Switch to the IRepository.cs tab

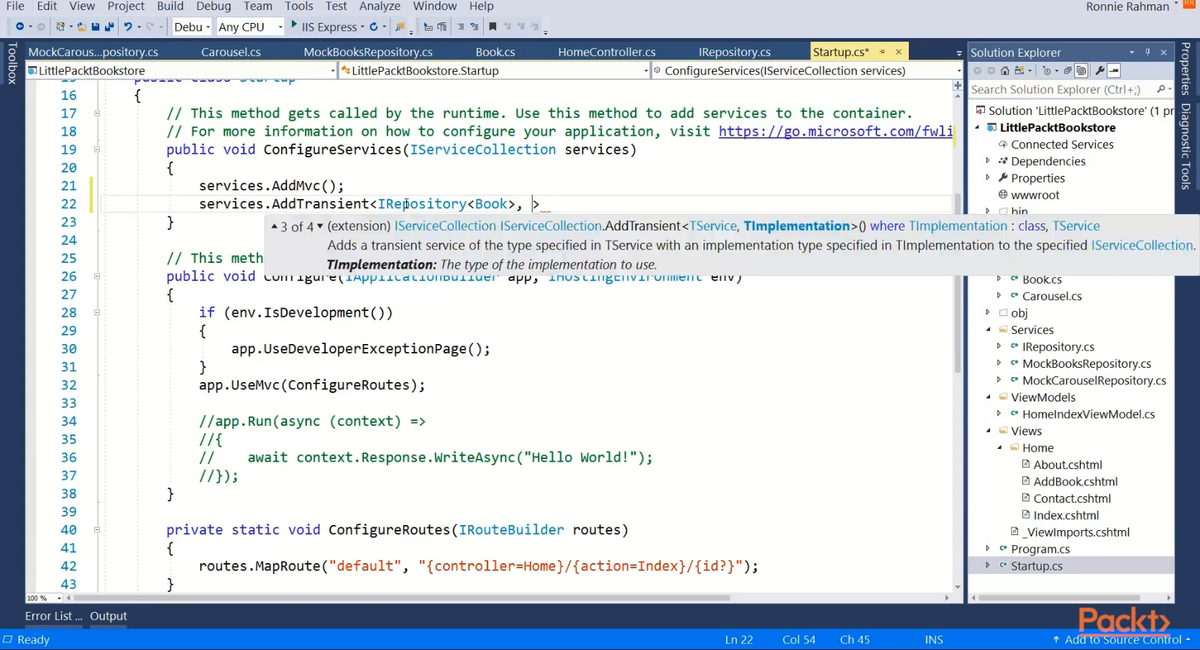coord(735,52)
